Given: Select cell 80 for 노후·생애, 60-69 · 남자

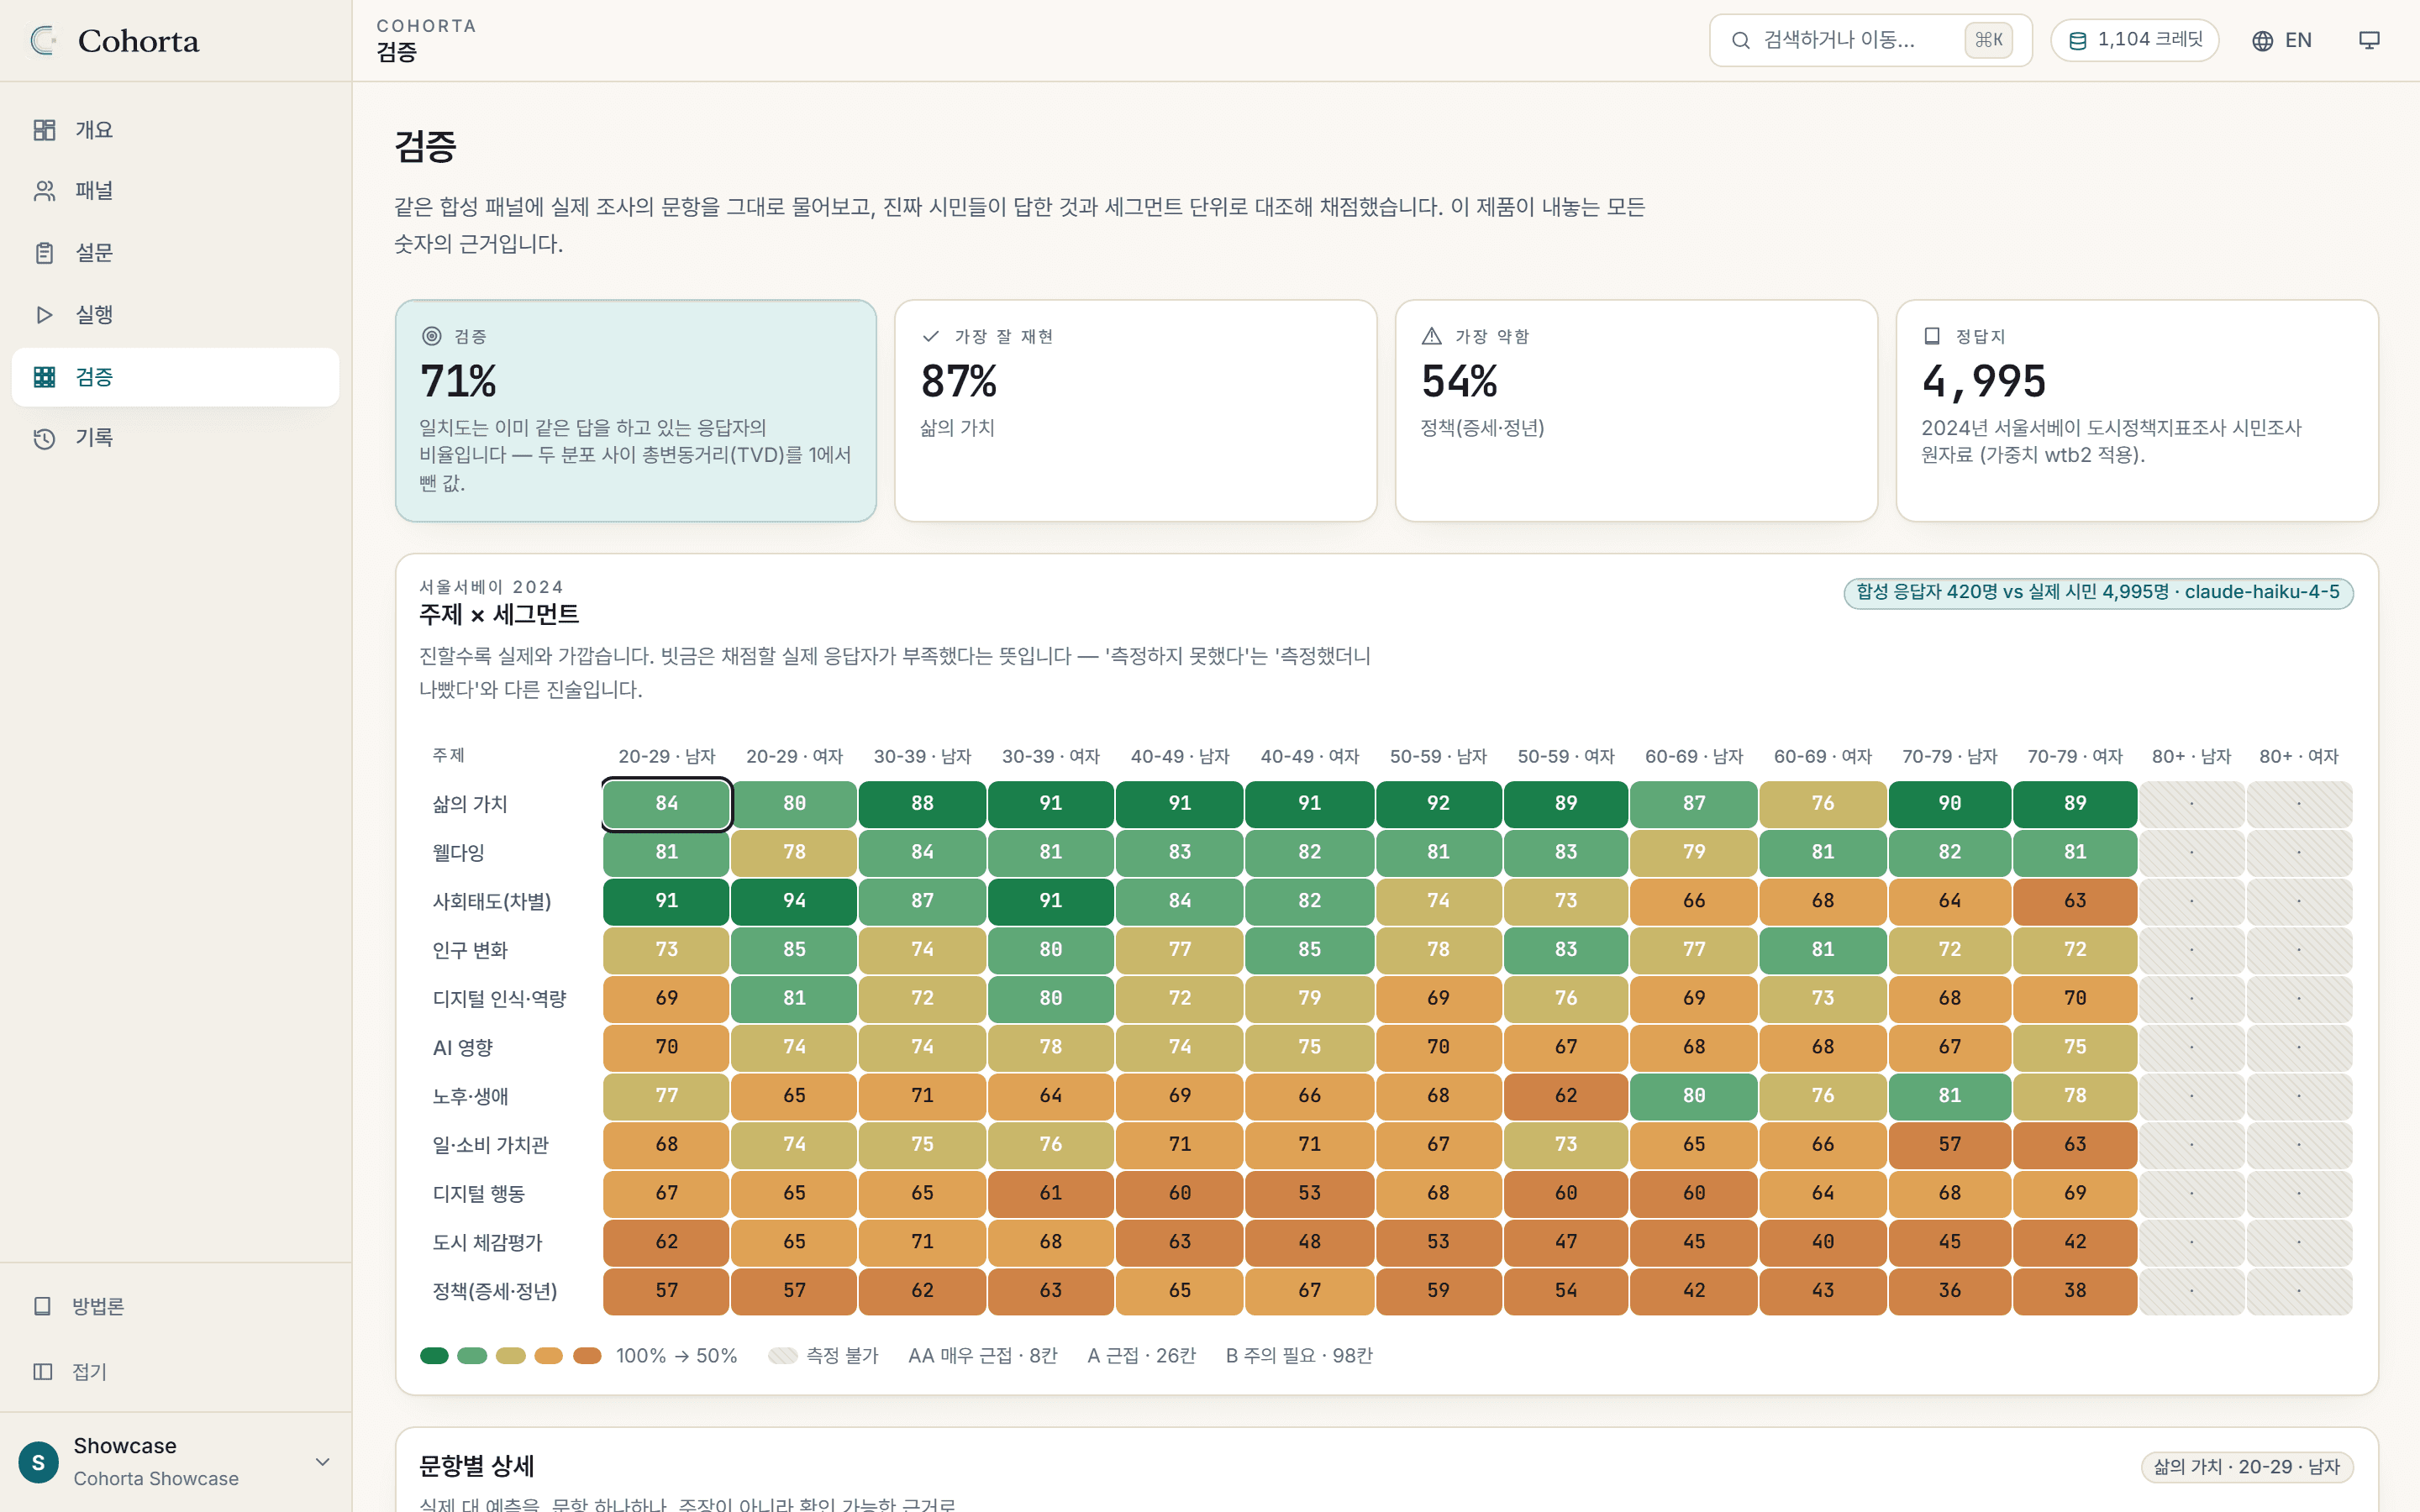Looking at the screenshot, I should (x=1694, y=1096).
